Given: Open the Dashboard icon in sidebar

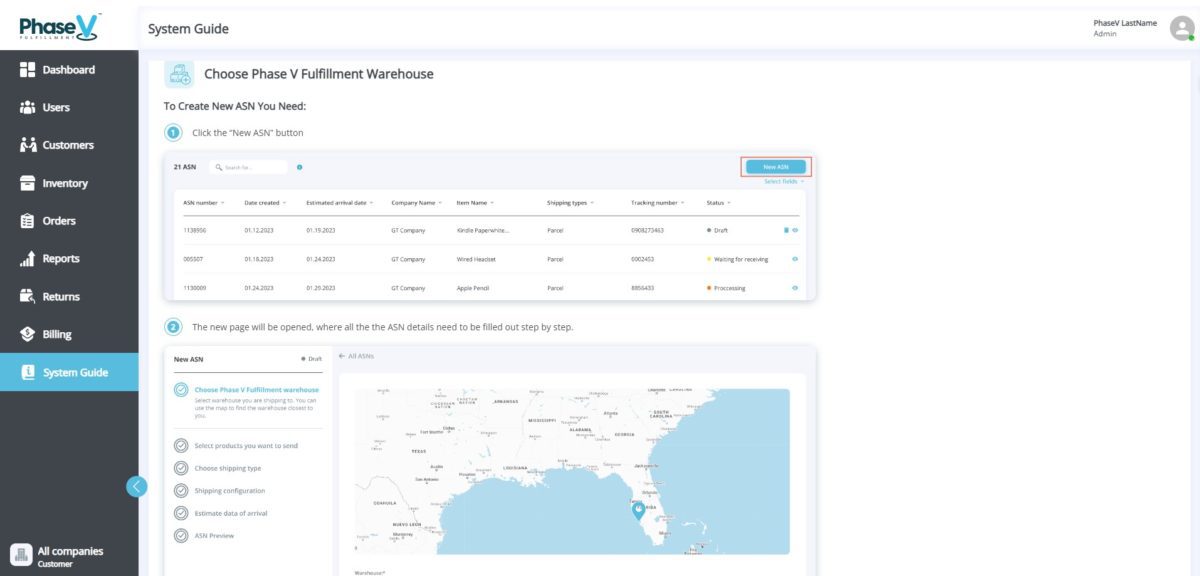Looking at the screenshot, I should coord(28,70).
